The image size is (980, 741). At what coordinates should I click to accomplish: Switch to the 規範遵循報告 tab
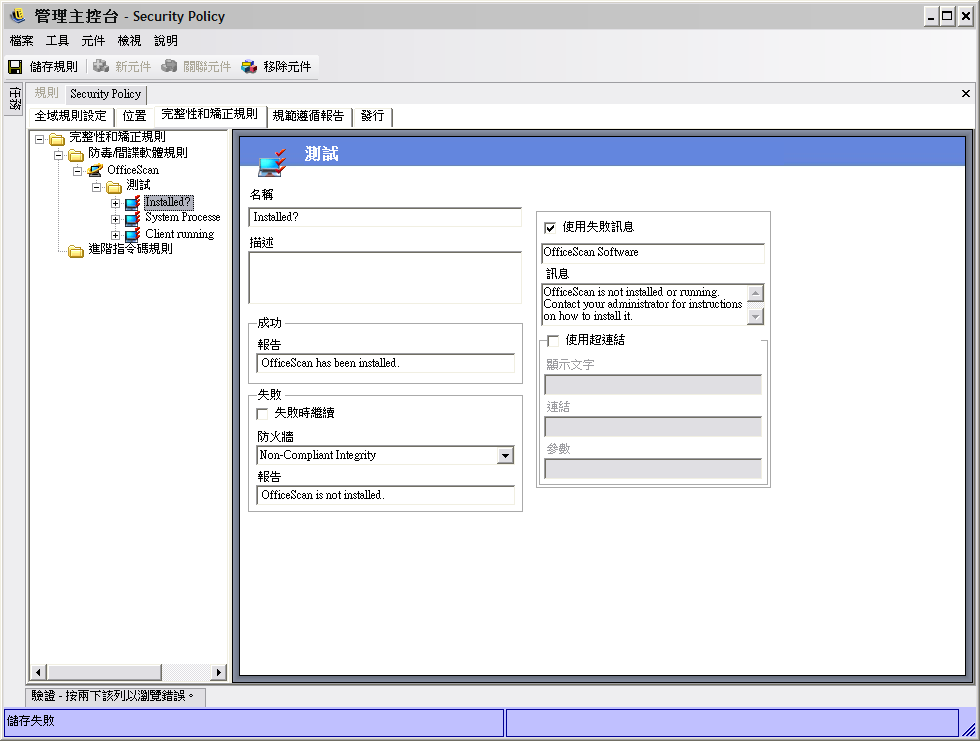(x=308, y=116)
